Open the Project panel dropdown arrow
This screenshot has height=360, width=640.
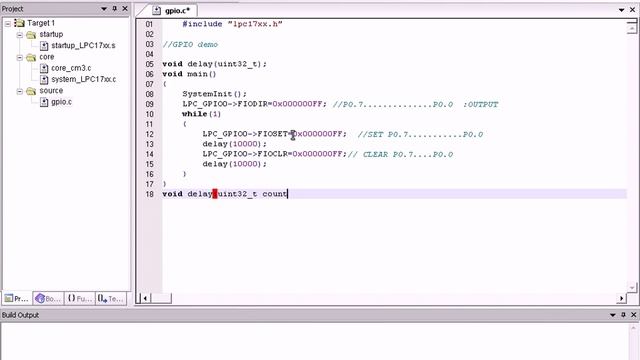click(104, 9)
